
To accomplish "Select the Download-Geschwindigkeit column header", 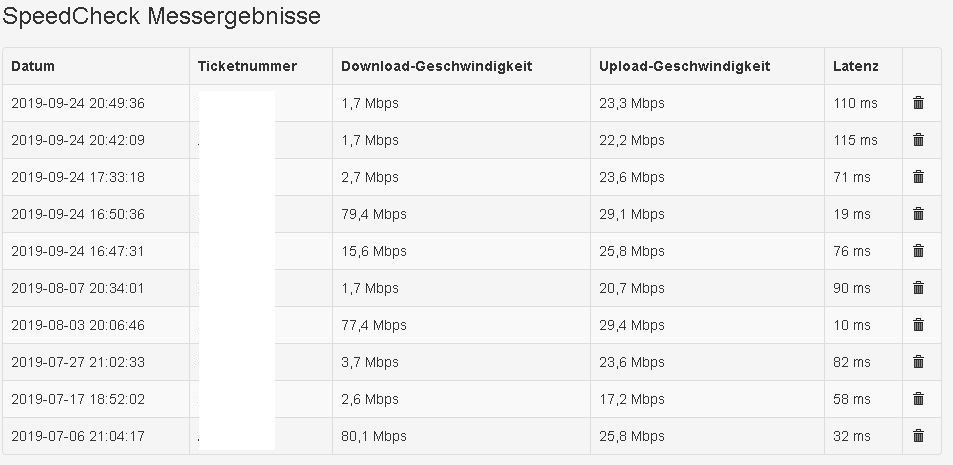I will (436, 67).
